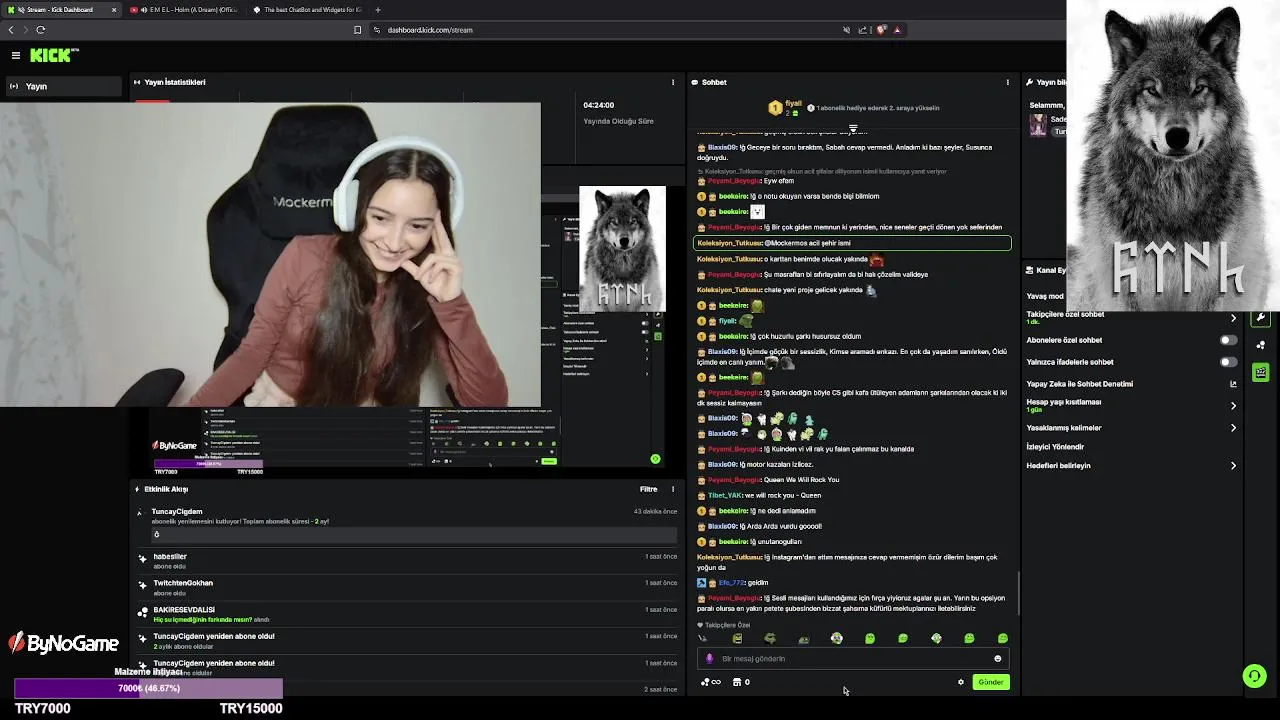1280x720 pixels.
Task: Click the Takipçilere Özel heart label
Action: [x=723, y=625]
